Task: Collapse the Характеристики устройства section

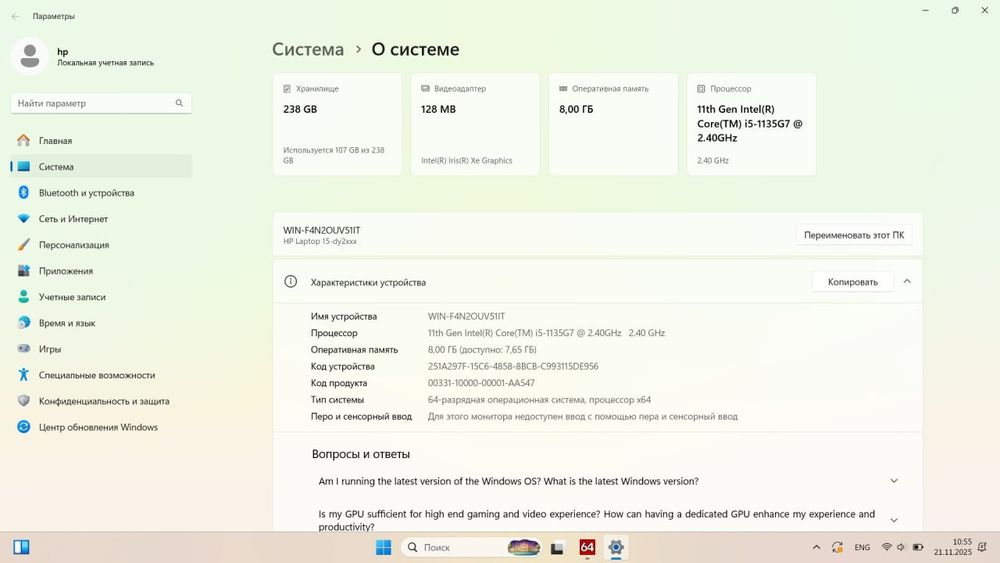Action: [x=907, y=282]
